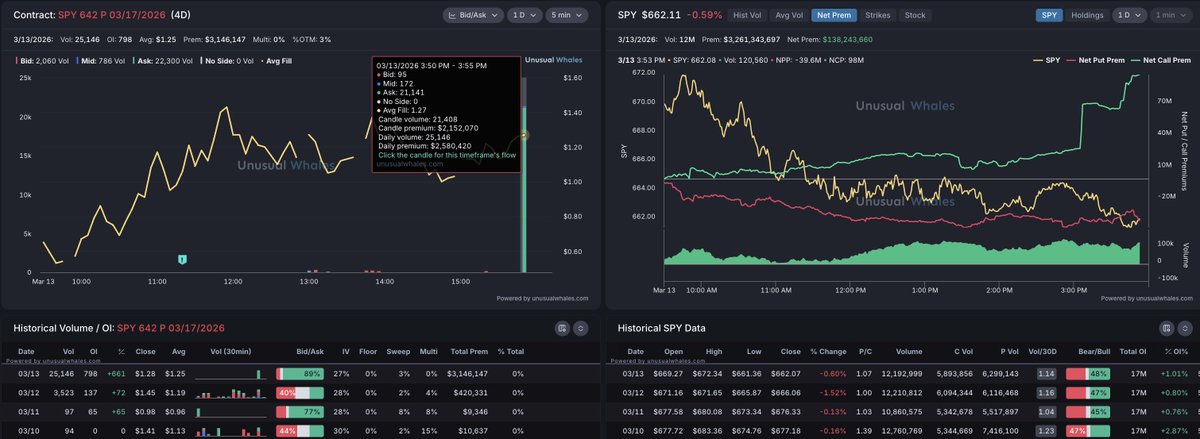The height and width of the screenshot is (439, 1200).
Task: Switch to the Holdings view
Action: point(1087,15)
